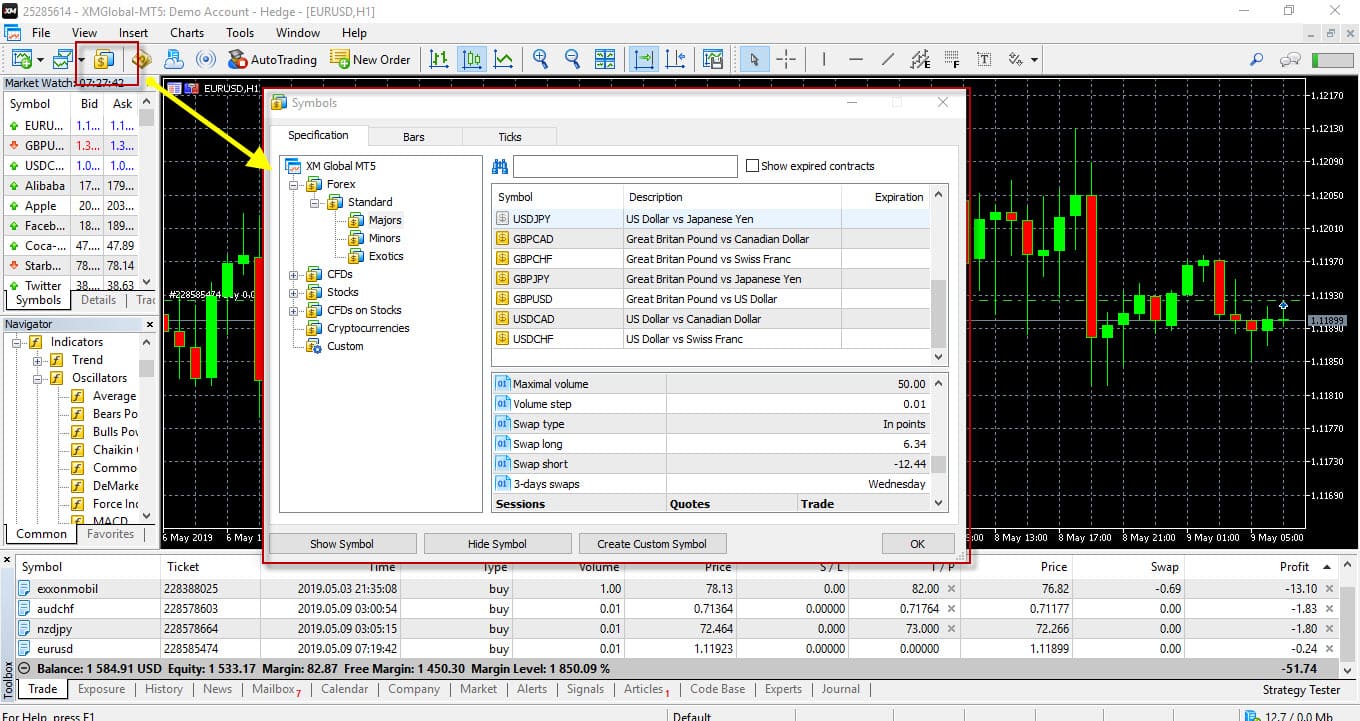Expand the Trend indicators folder in Navigator
This screenshot has height=721, width=1360.
point(38,360)
